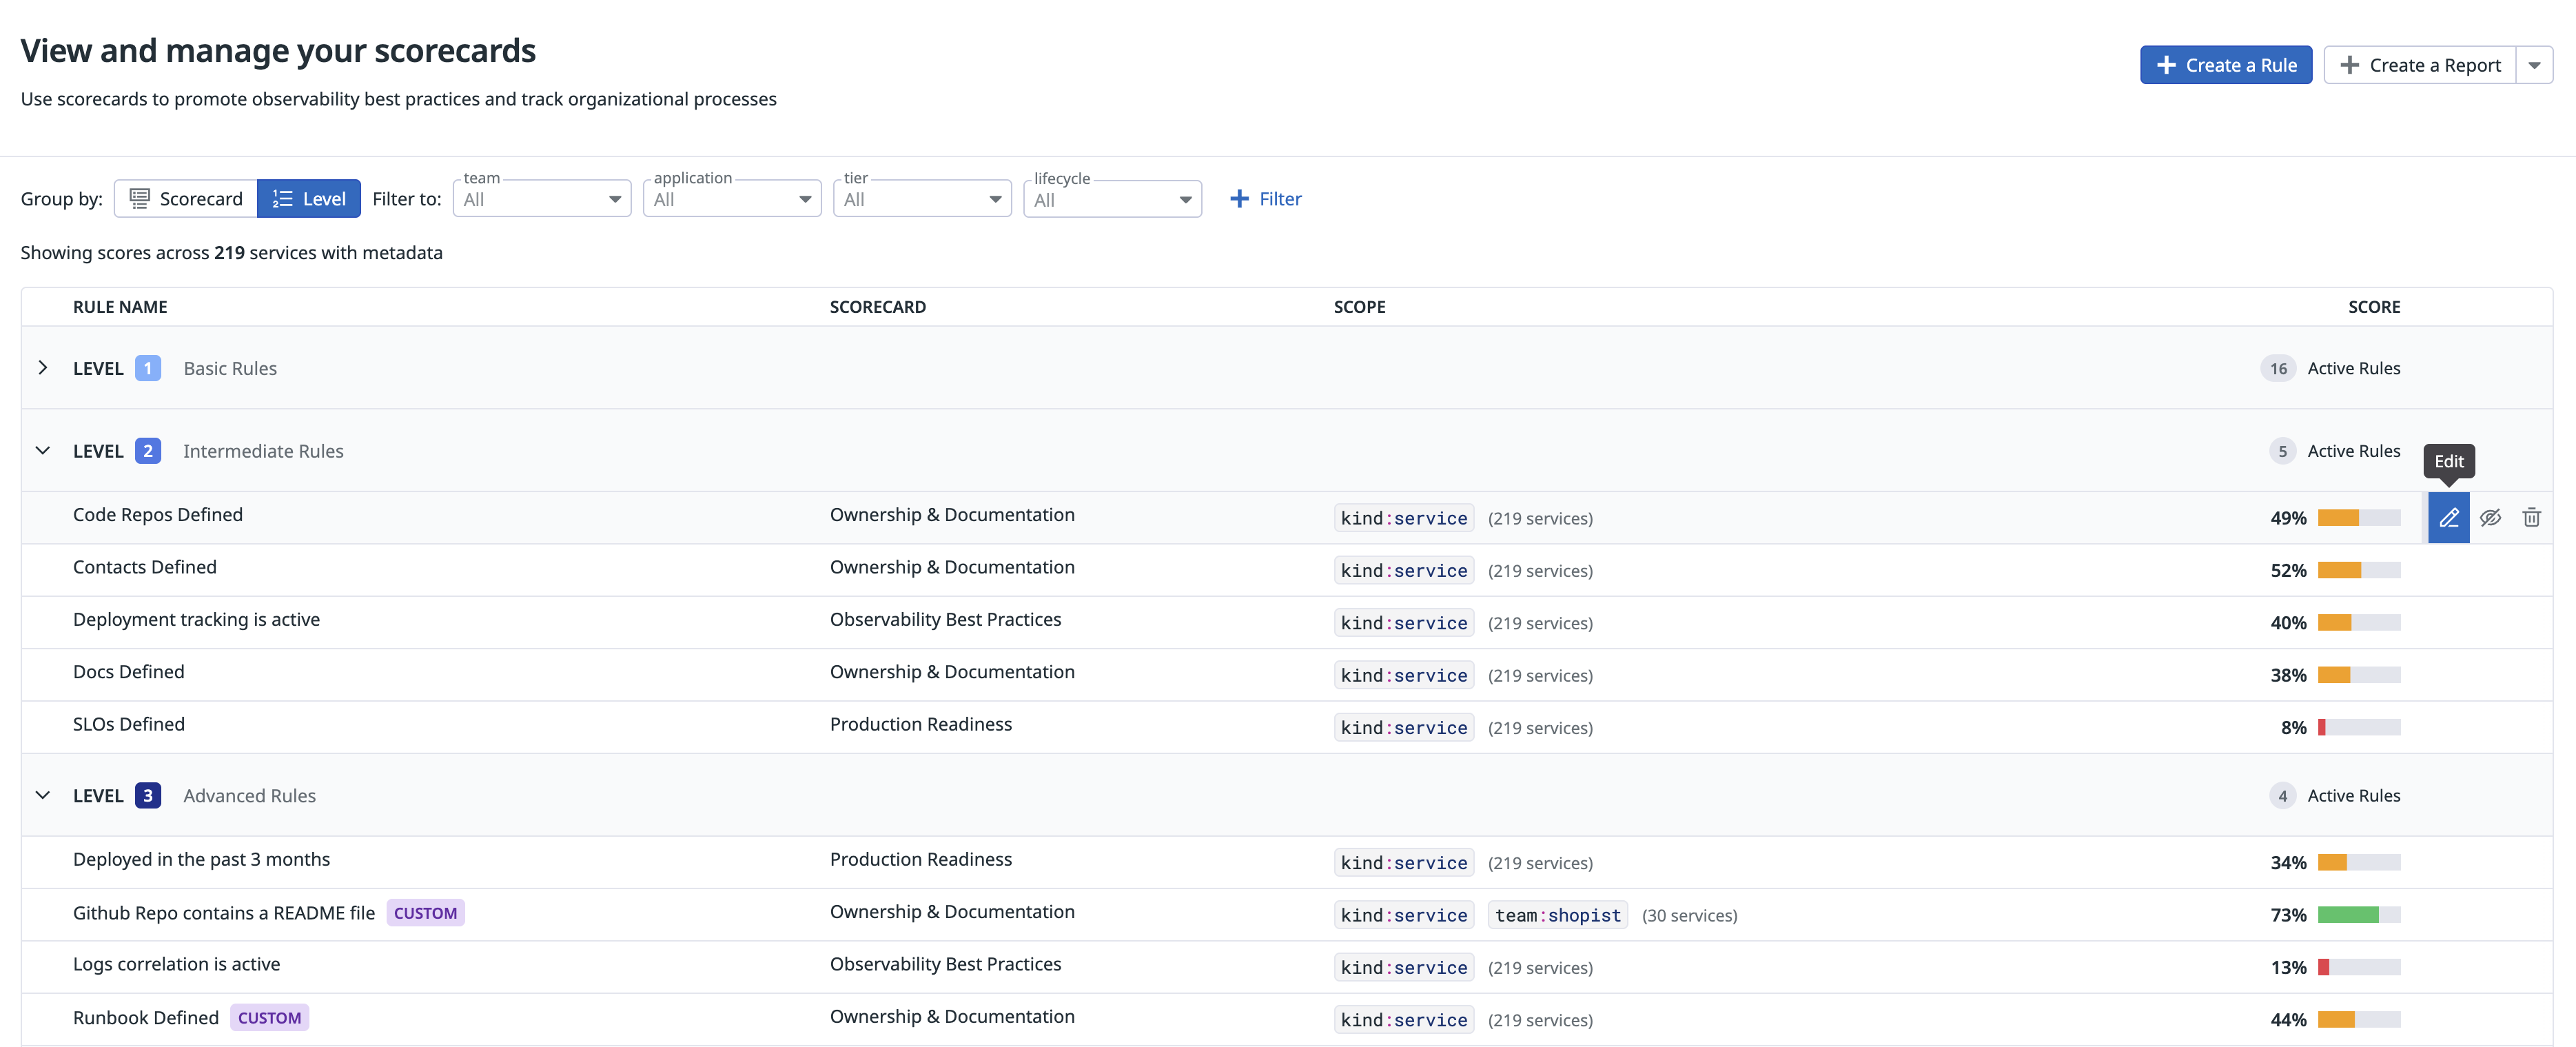Click the Level 3 number badge
Viewport: 2576px width, 1047px height.
(x=148, y=796)
